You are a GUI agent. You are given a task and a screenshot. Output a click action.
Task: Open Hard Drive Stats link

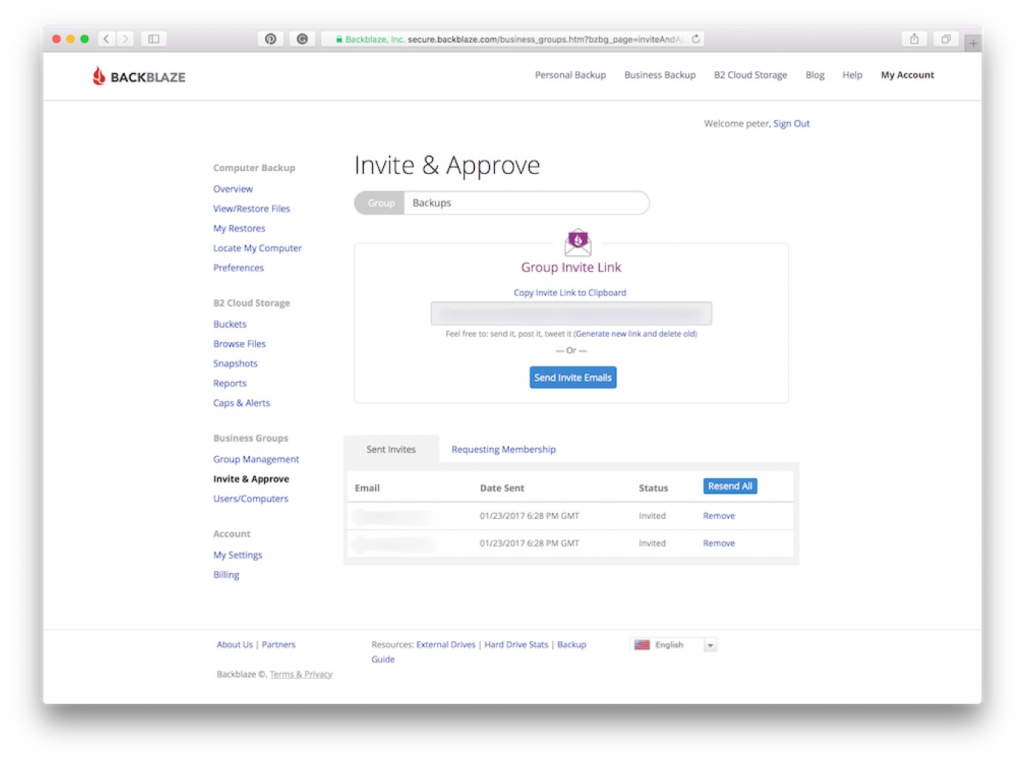[x=516, y=645]
